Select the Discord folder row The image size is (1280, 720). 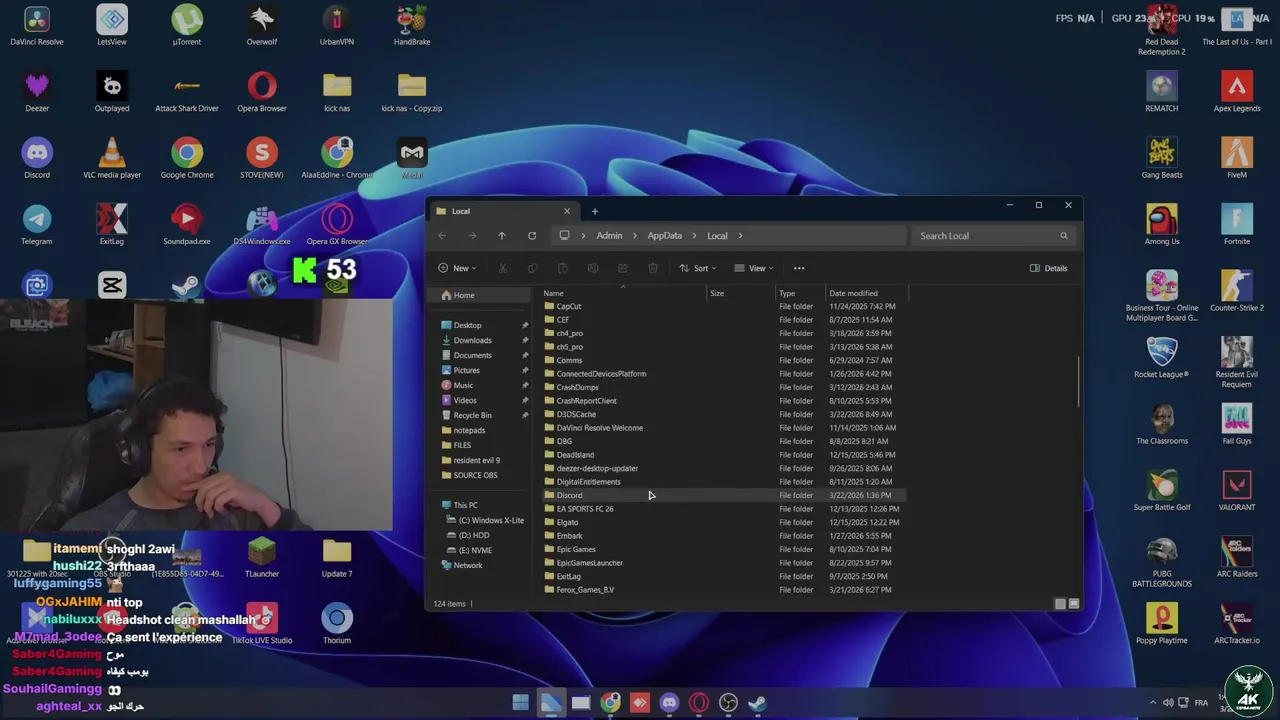coord(724,495)
